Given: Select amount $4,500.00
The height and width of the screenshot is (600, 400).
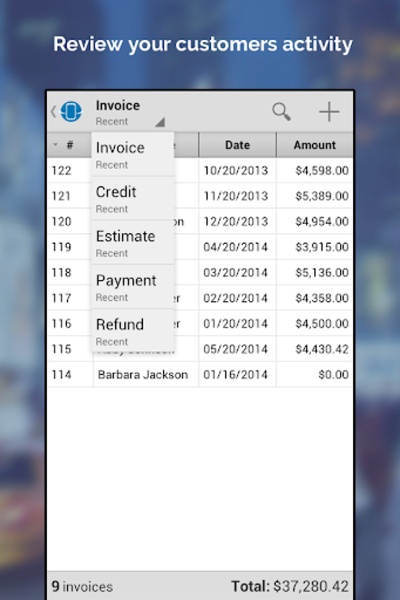Looking at the screenshot, I should point(322,324).
